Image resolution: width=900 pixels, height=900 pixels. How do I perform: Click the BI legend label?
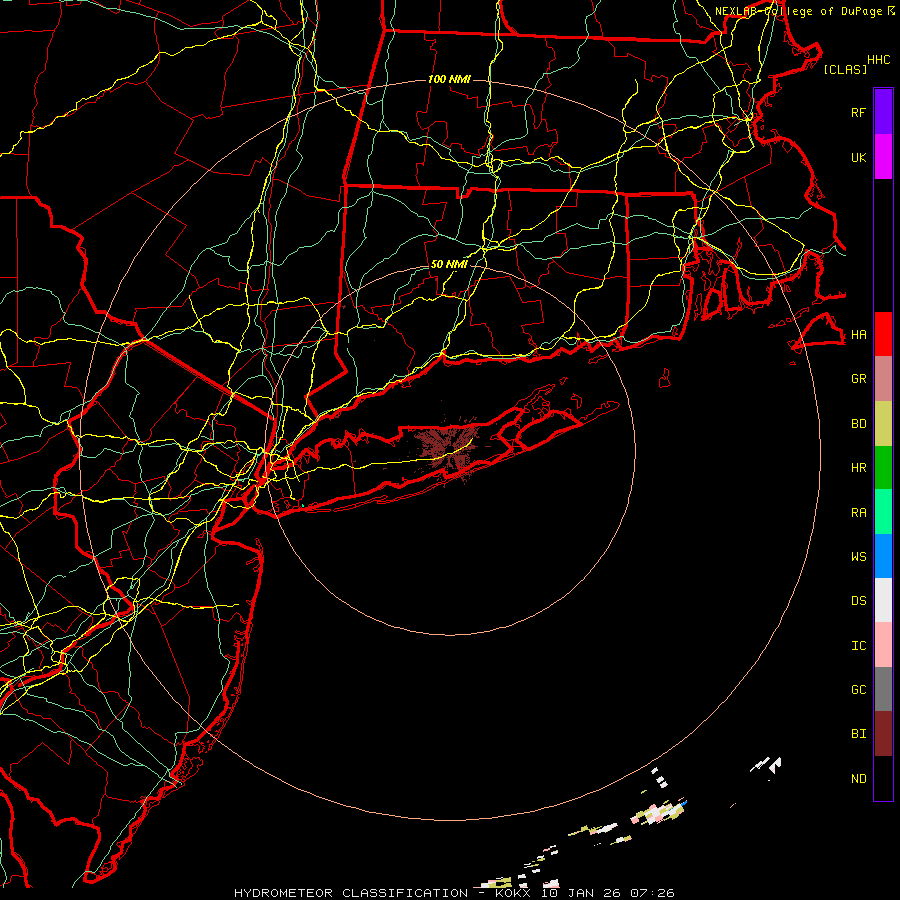pos(858,734)
